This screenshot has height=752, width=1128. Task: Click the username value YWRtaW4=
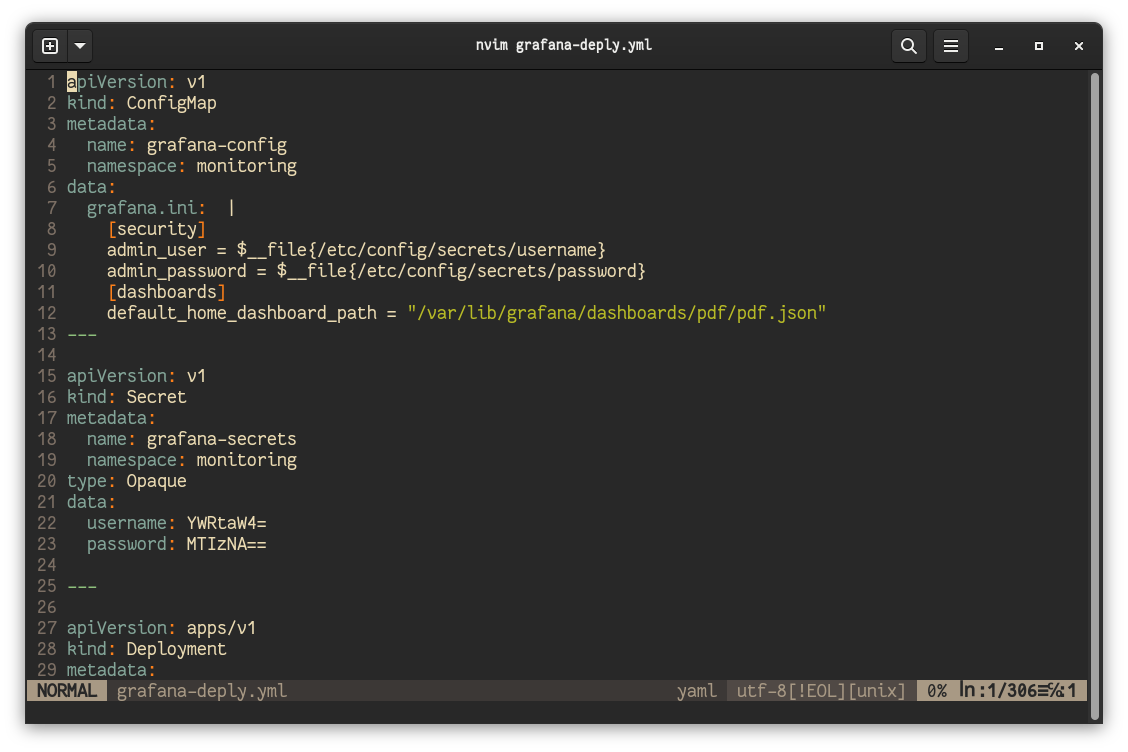coord(227,523)
